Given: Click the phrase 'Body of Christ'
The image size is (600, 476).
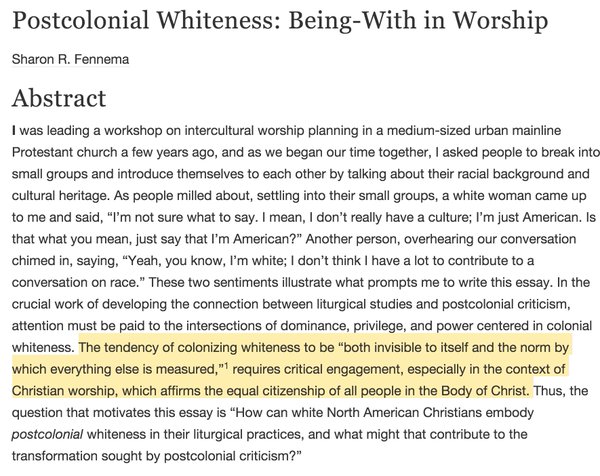Looking at the screenshot, I should pyautogui.click(x=484, y=391).
